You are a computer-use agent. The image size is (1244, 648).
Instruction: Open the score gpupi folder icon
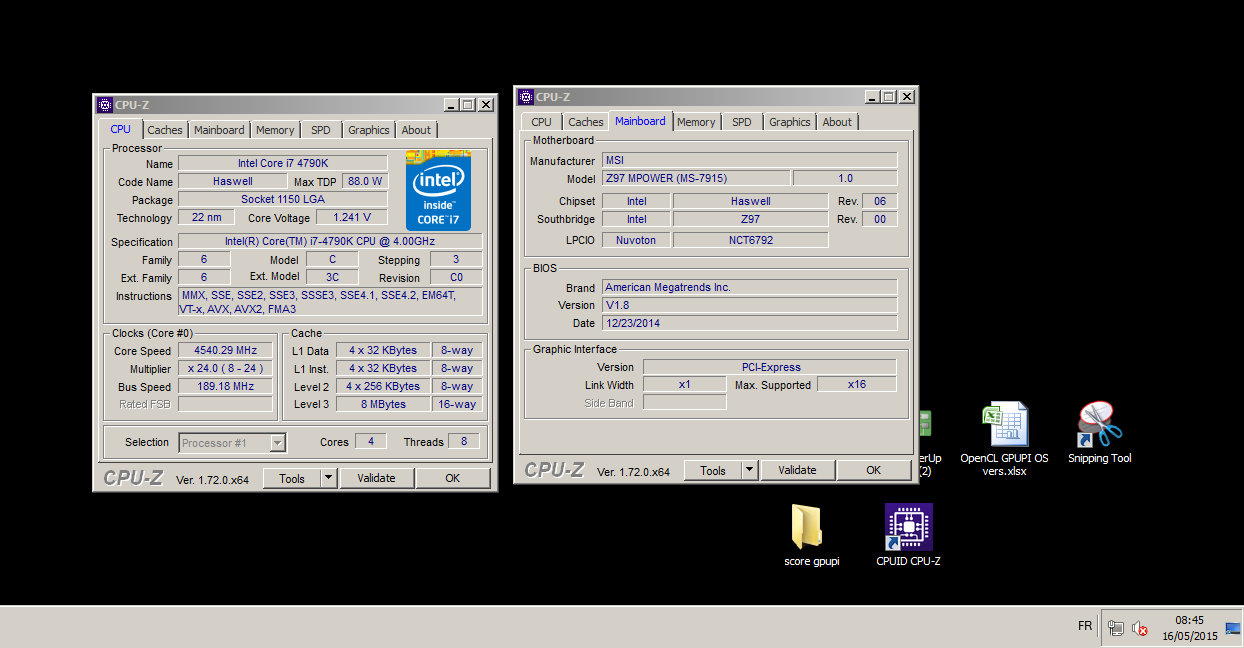(x=811, y=535)
